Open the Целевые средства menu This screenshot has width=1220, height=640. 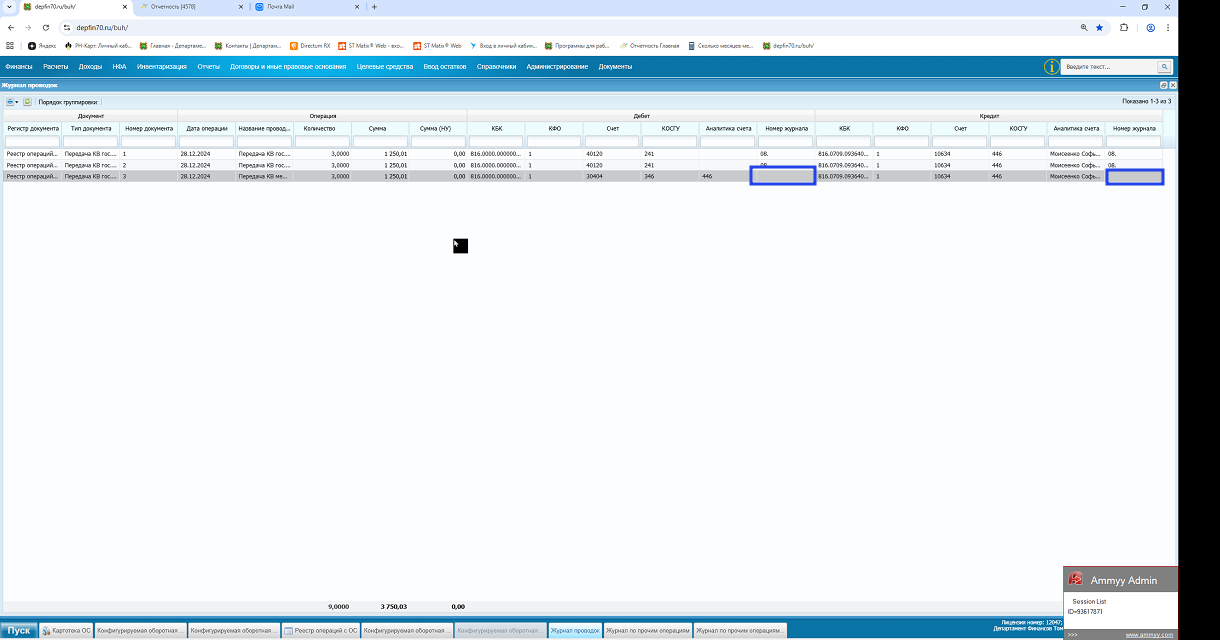pyautogui.click(x=385, y=67)
